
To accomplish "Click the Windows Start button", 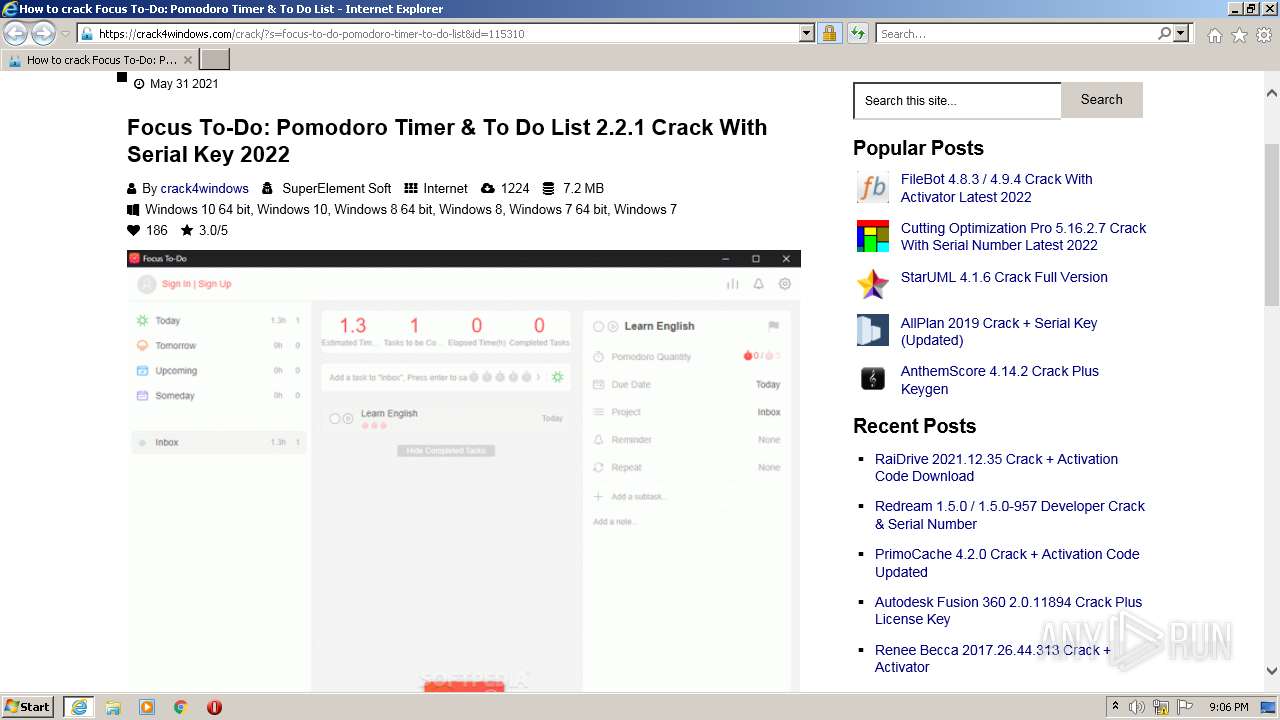I will 28,706.
